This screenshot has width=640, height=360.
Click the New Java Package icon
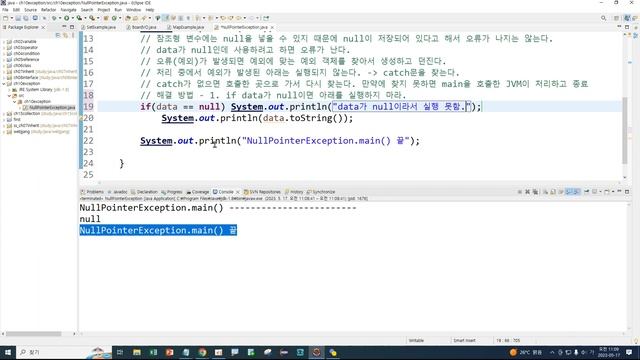(105, 18)
